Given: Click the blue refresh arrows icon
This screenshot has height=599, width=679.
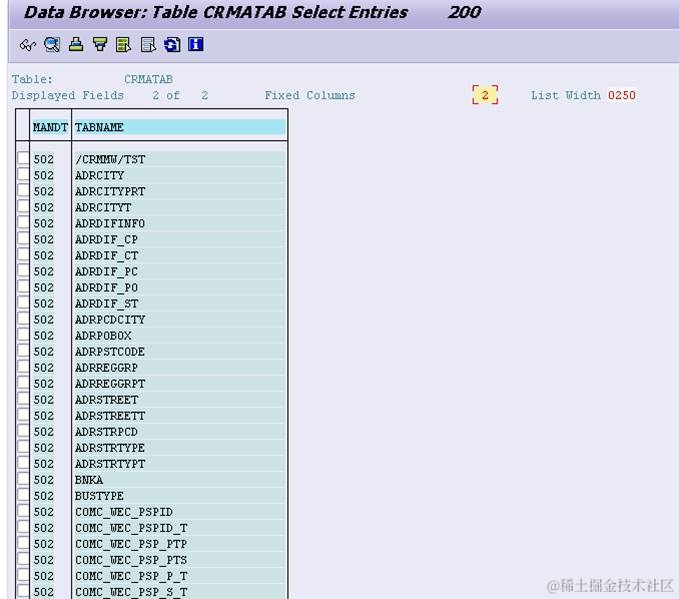Looking at the screenshot, I should (x=172, y=45).
